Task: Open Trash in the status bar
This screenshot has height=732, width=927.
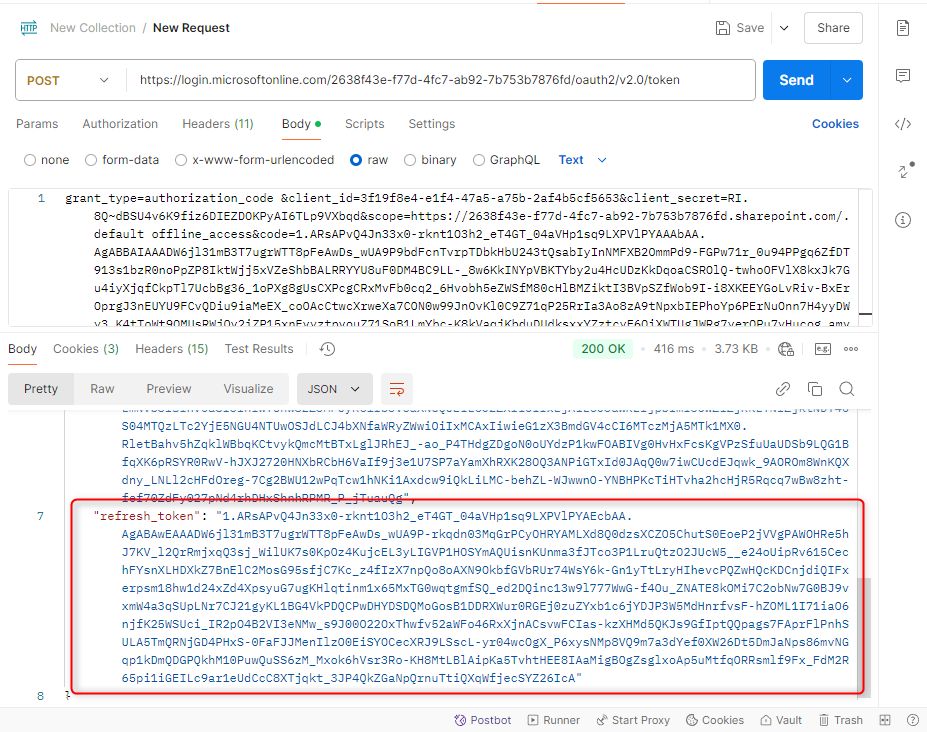Action: pos(841,720)
